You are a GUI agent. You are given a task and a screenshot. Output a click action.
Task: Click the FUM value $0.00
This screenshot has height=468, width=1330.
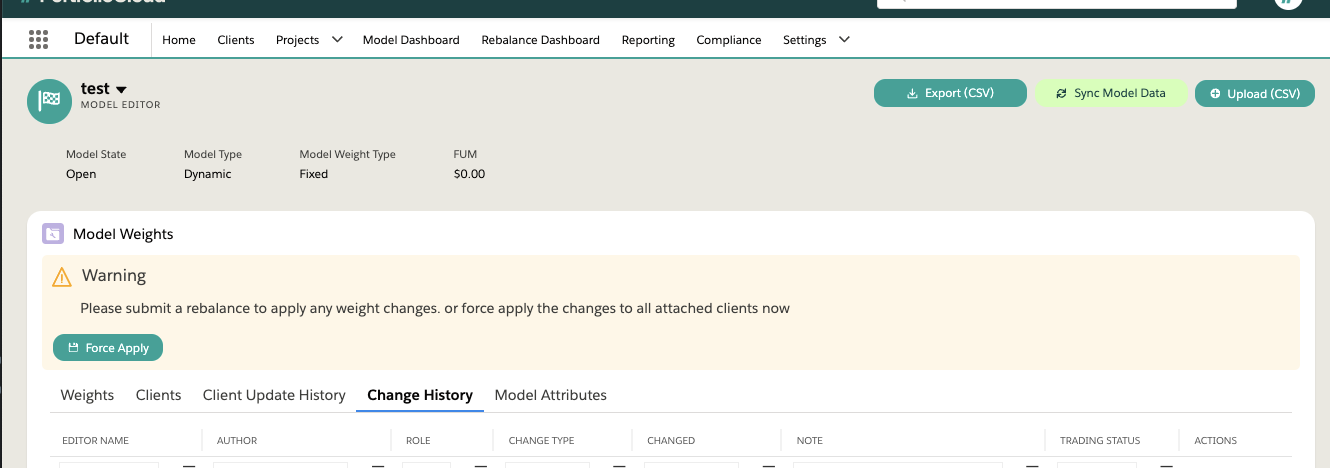(469, 174)
